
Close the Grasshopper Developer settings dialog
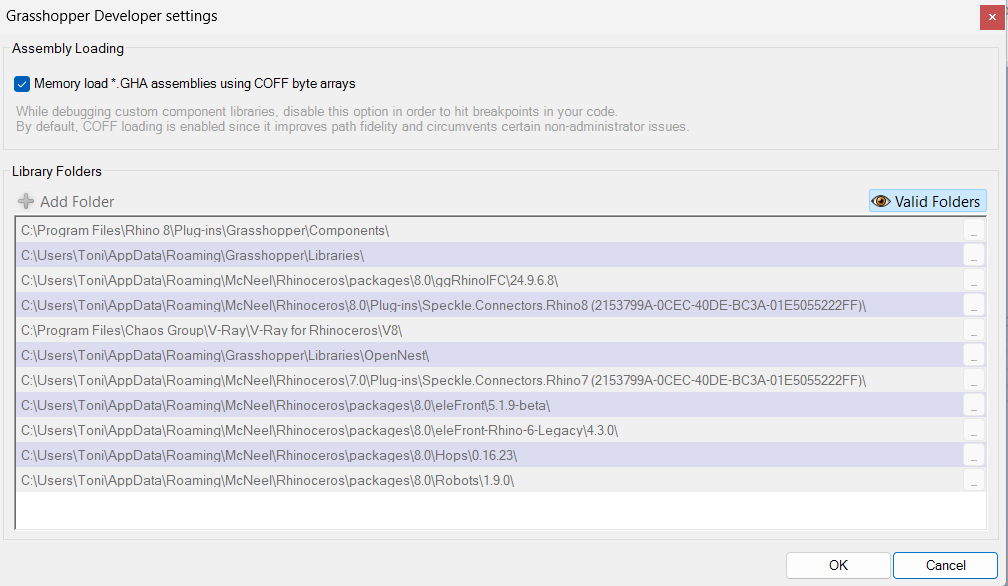pos(992,17)
